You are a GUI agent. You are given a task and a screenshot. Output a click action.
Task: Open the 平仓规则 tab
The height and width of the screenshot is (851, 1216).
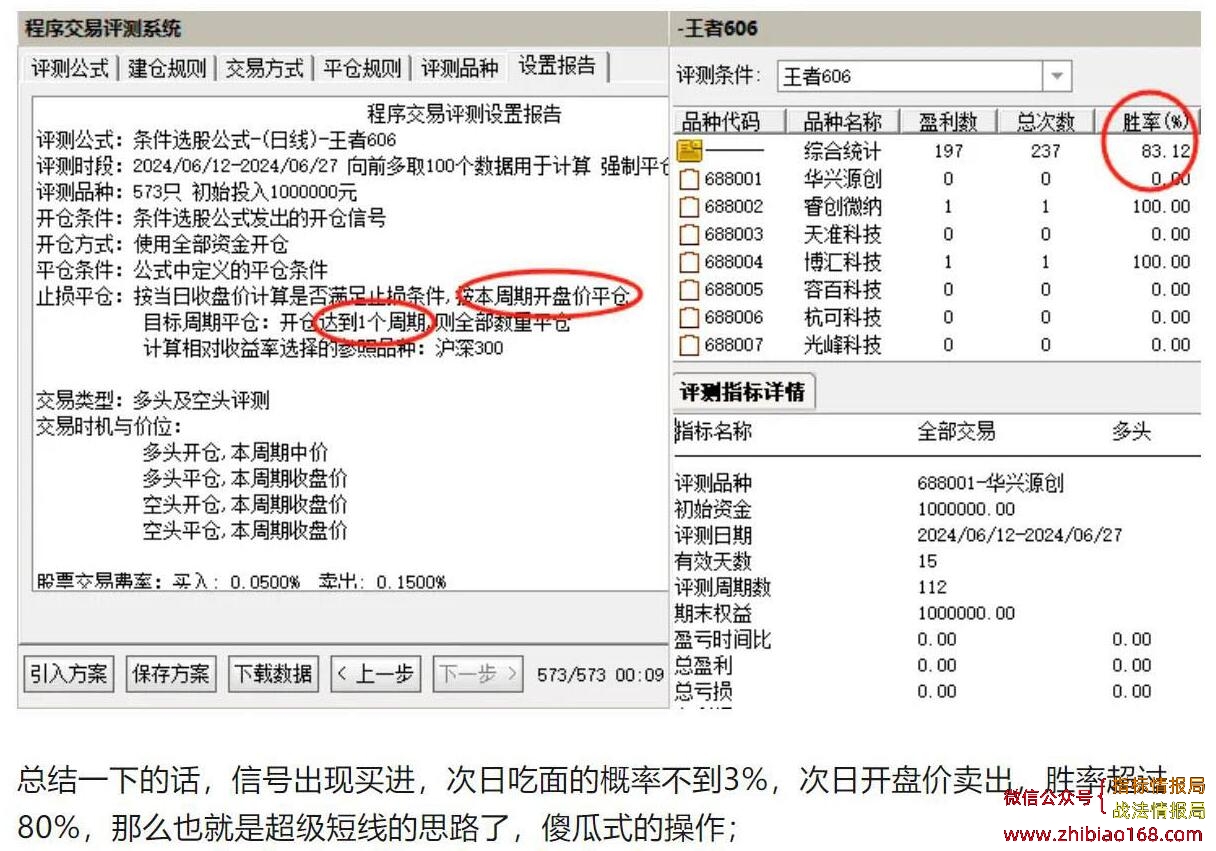(361, 69)
